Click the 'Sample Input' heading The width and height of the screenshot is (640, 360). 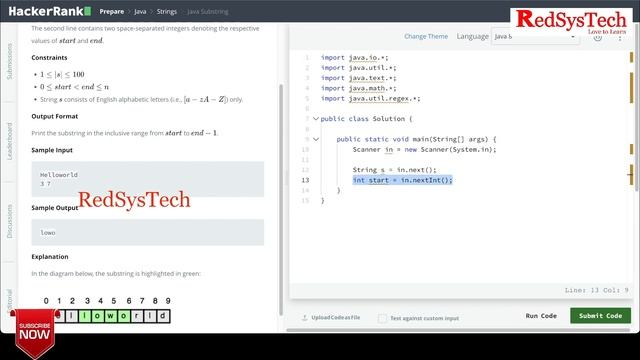(x=52, y=150)
